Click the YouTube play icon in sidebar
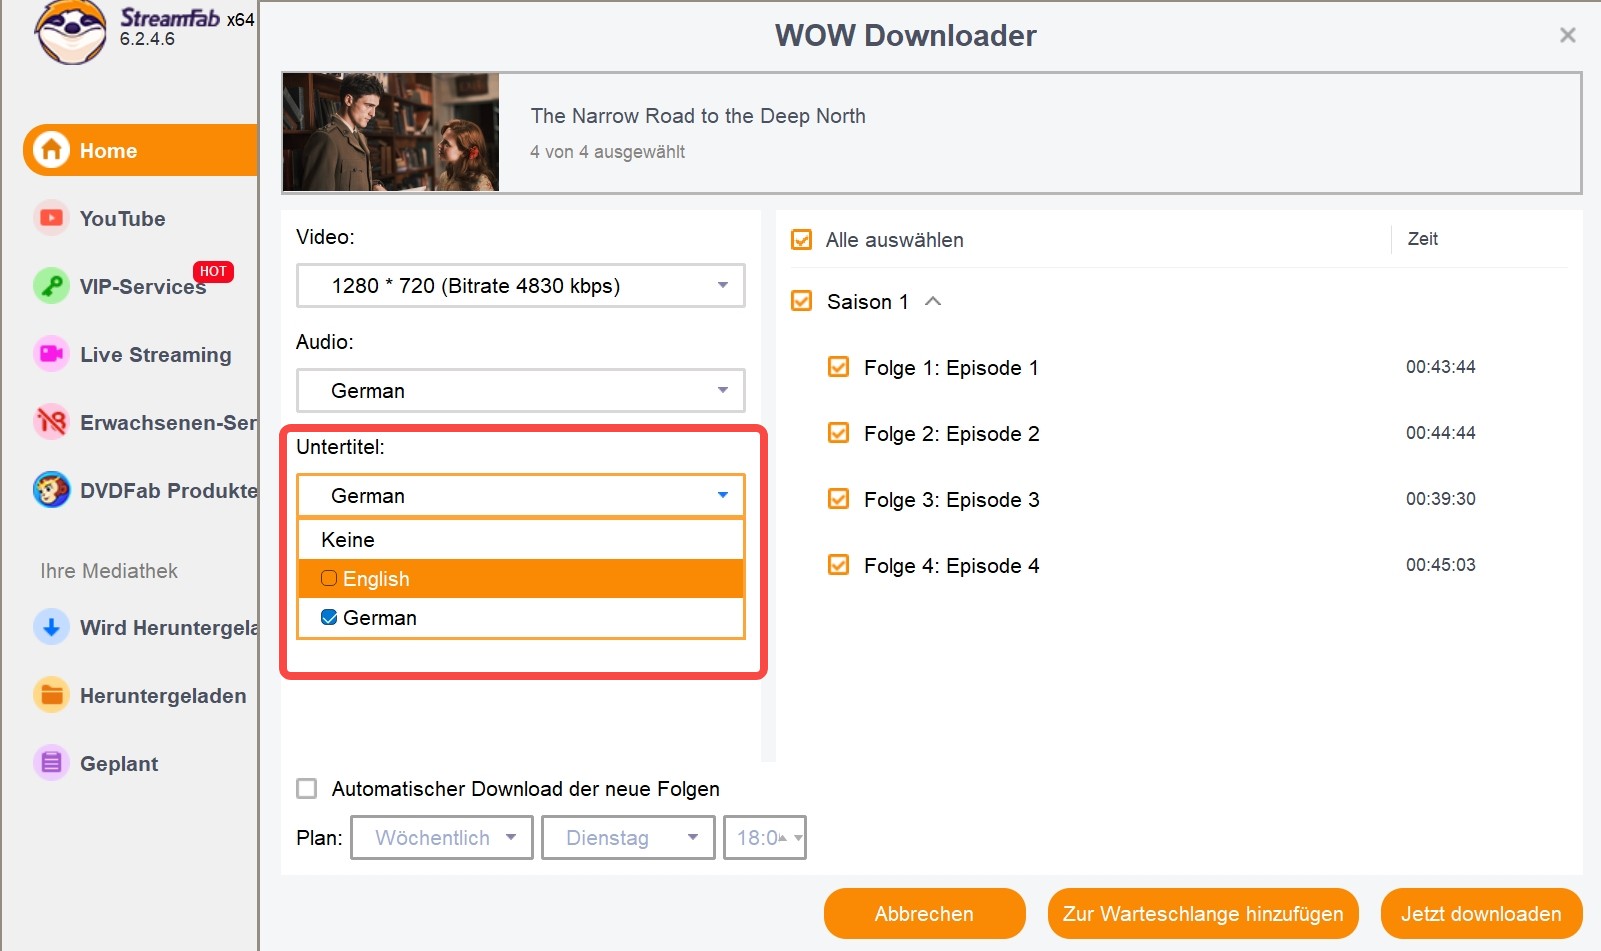1601x951 pixels. click(51, 218)
